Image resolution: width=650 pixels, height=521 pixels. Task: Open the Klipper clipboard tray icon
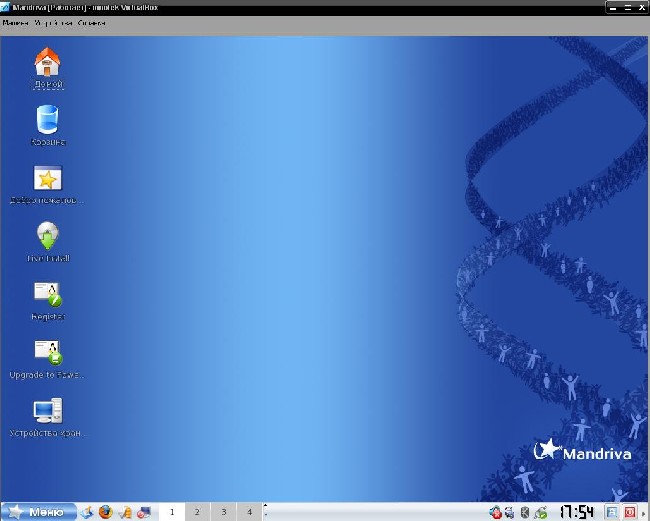pos(525,513)
